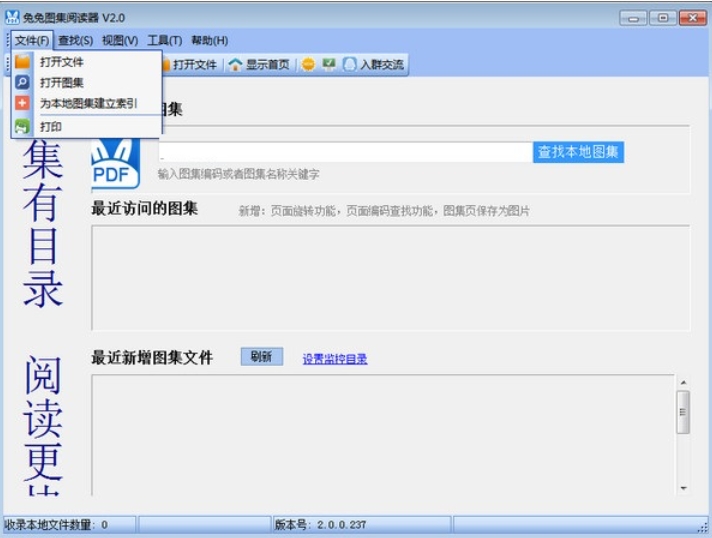Select 为本地图集建立索引 menu entry
The image size is (712, 538).
86,103
